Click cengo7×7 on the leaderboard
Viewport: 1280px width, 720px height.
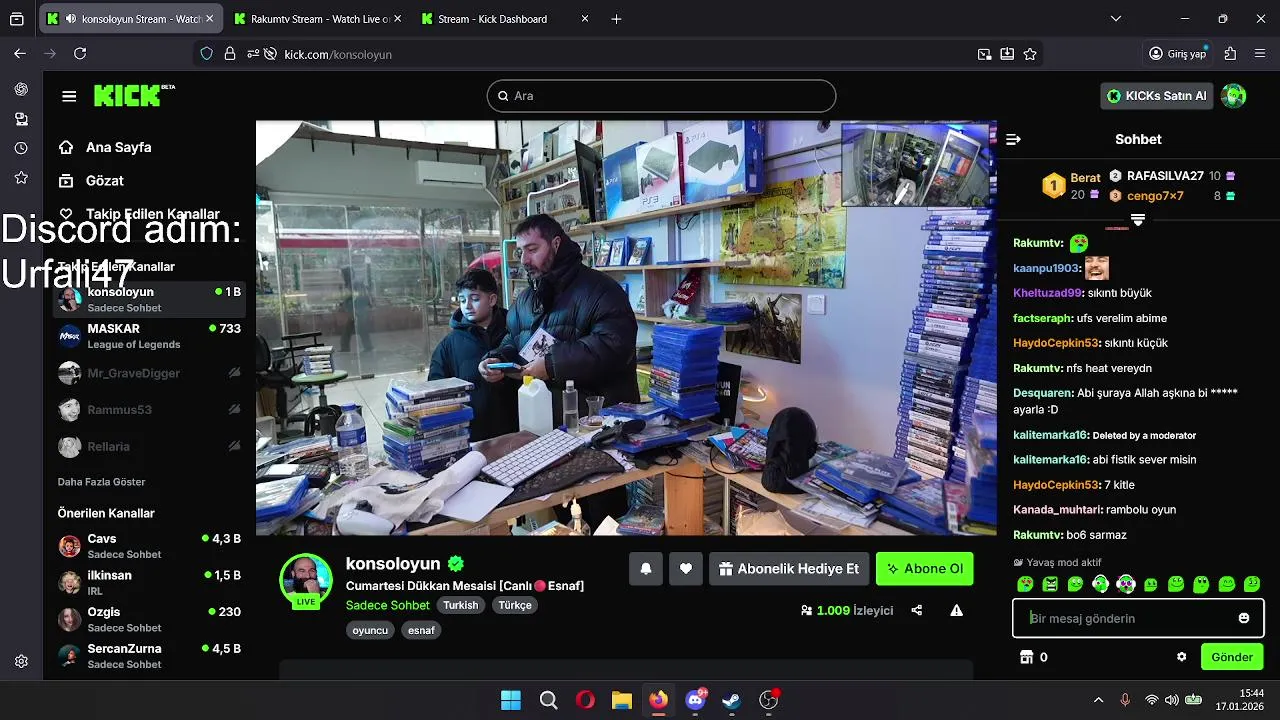1155,196
